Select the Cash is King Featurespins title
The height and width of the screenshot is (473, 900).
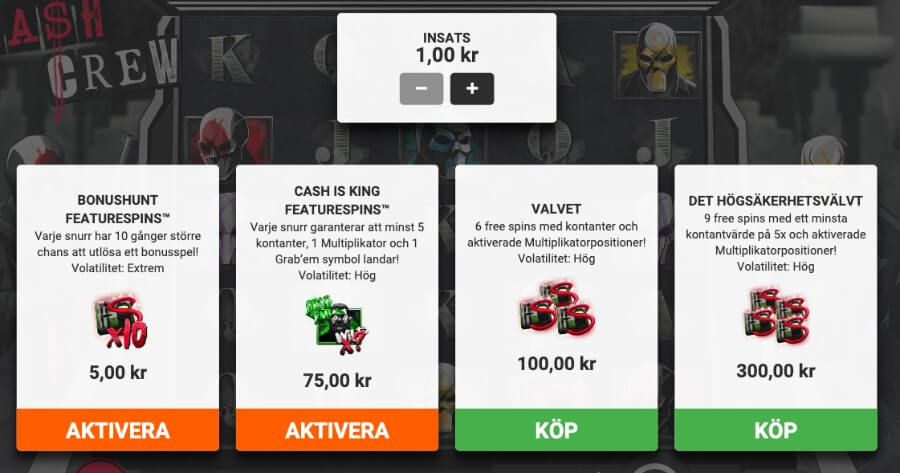pos(337,200)
